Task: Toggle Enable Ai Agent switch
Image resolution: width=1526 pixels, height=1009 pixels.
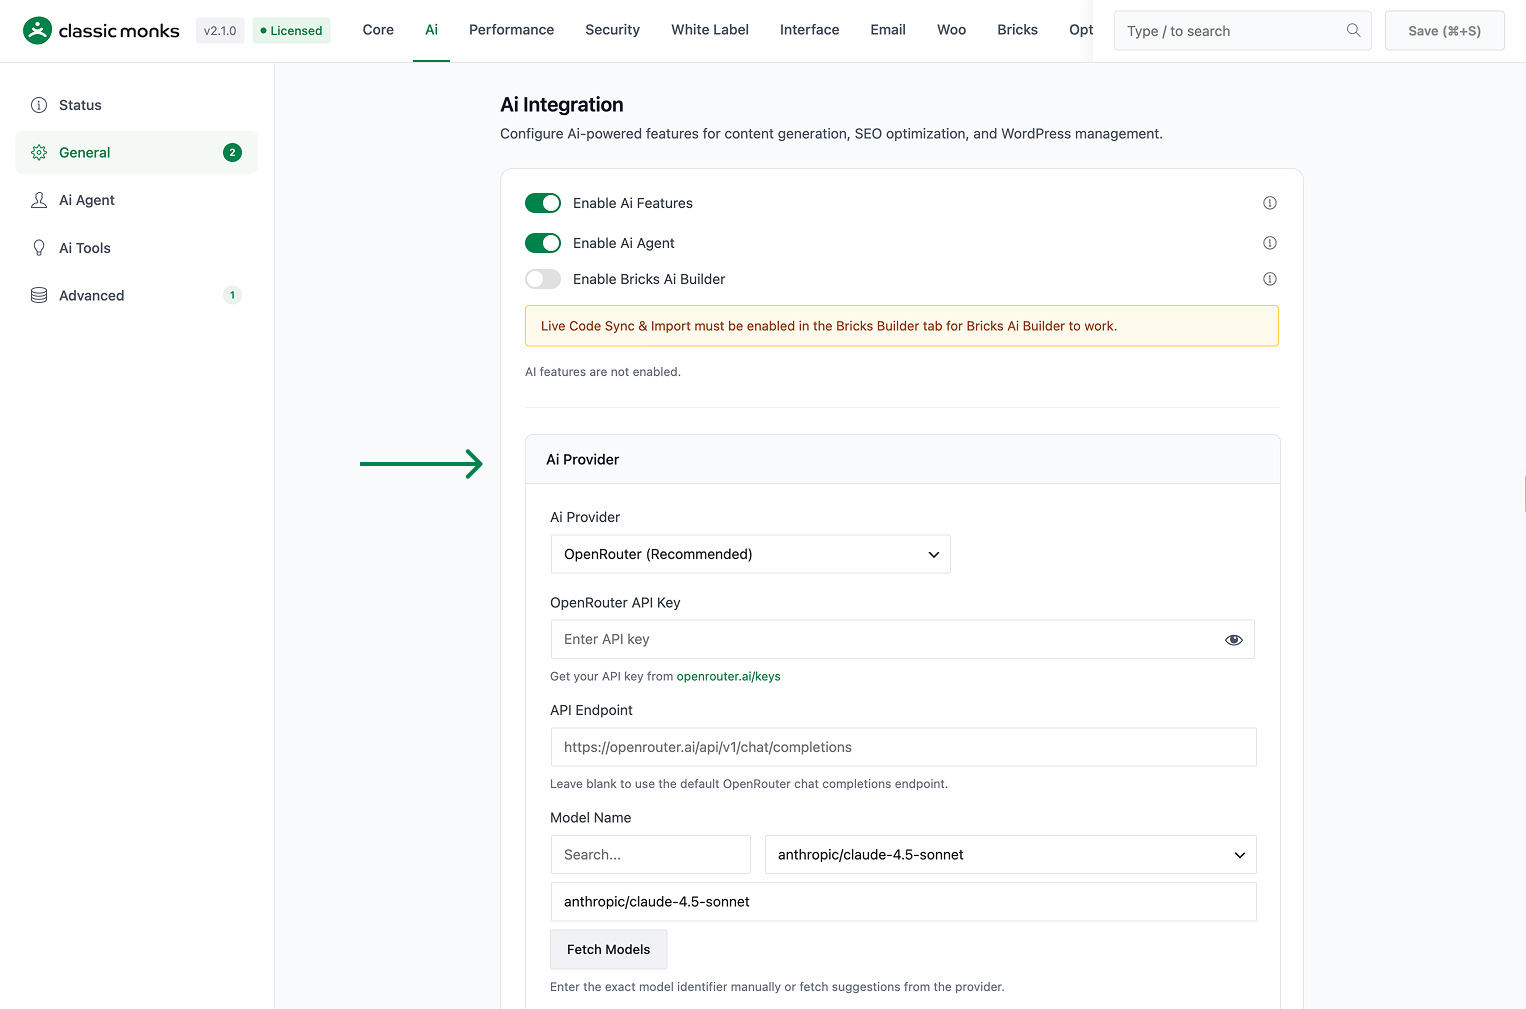Action: pyautogui.click(x=543, y=243)
